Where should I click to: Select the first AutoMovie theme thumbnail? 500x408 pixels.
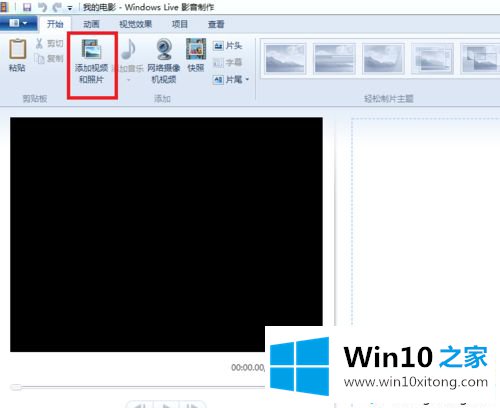pyautogui.click(x=285, y=59)
